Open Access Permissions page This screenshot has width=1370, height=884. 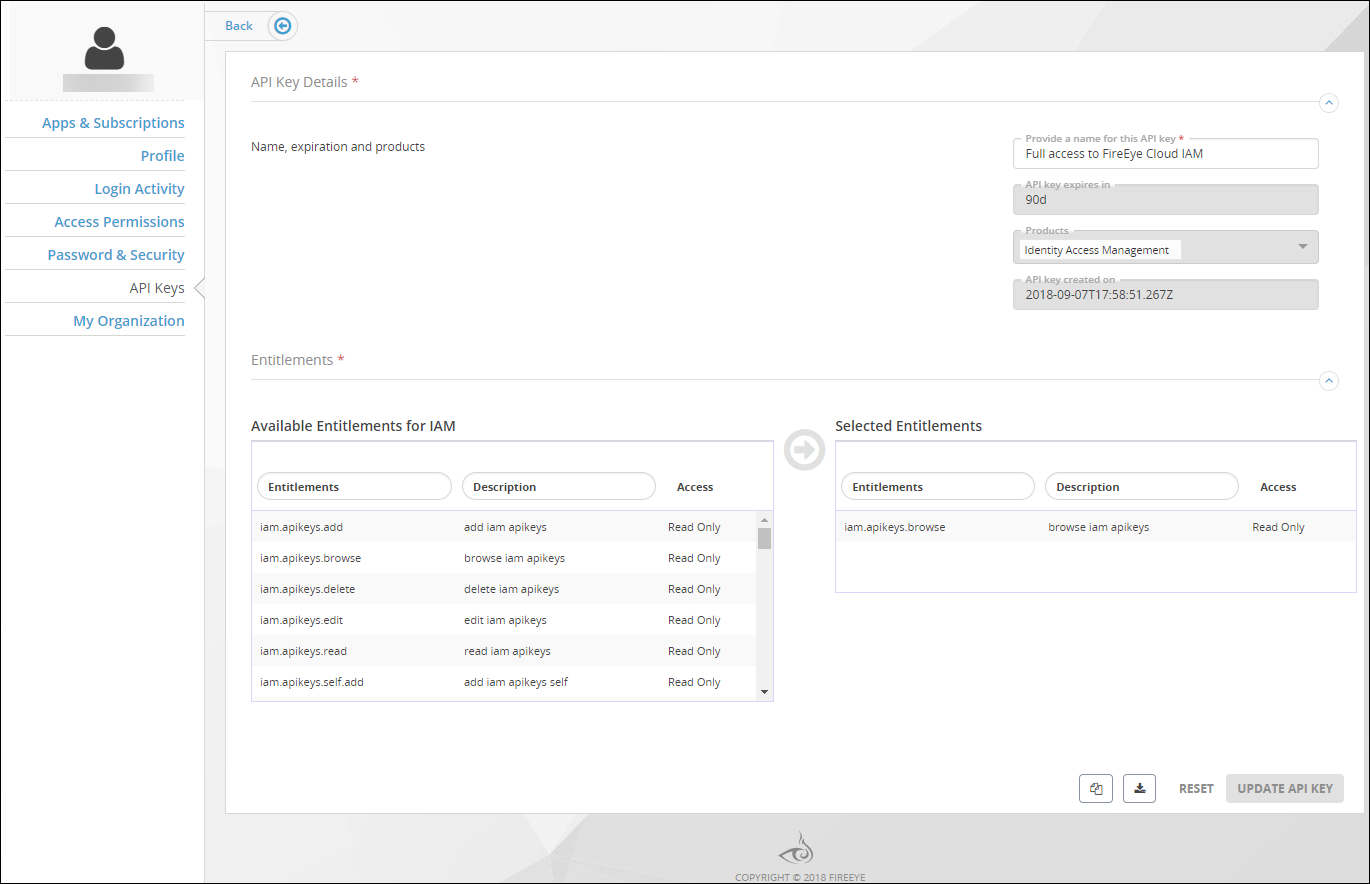[x=119, y=222]
